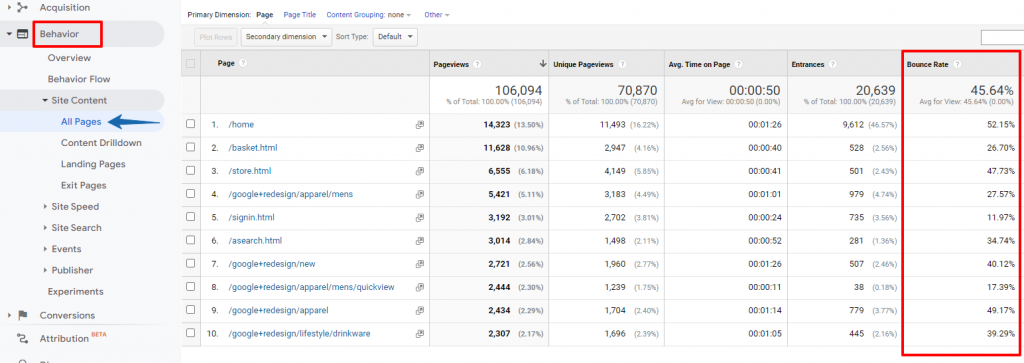Open /store.html external link icon

pyautogui.click(x=420, y=171)
